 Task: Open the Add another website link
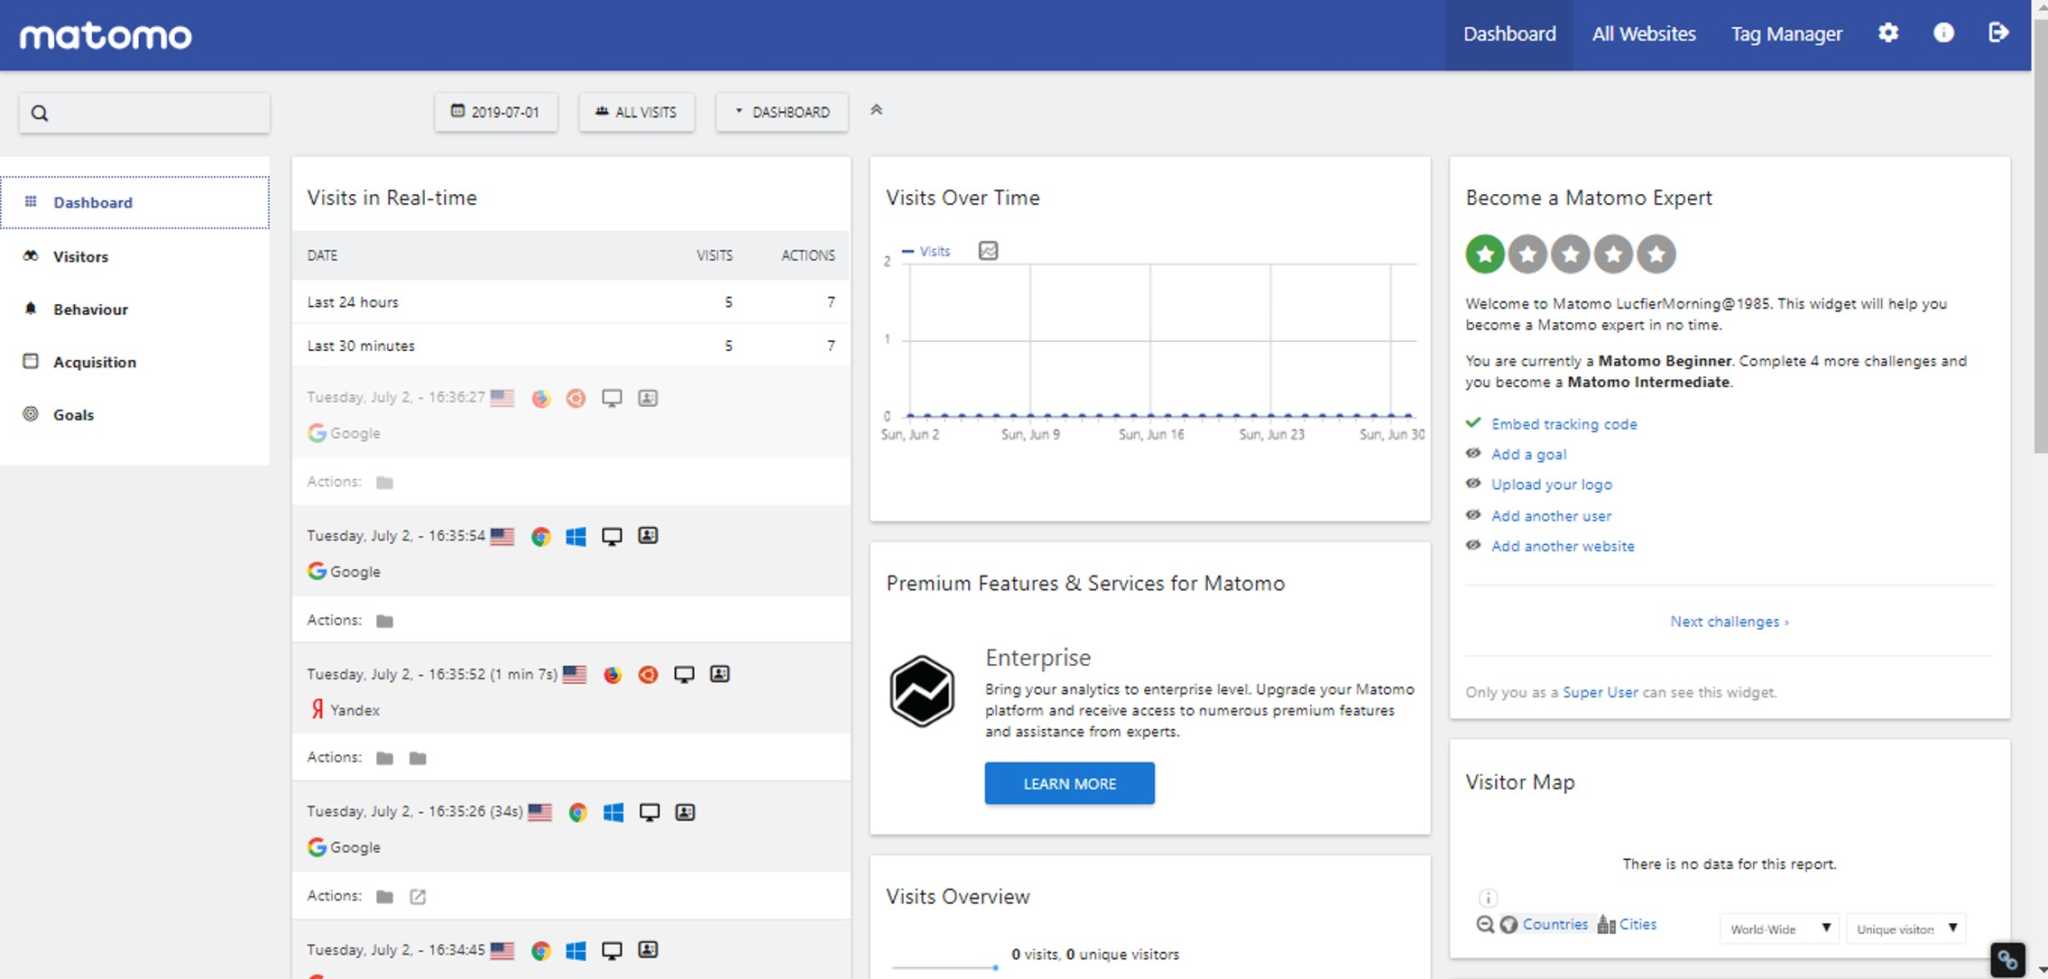tap(1563, 547)
